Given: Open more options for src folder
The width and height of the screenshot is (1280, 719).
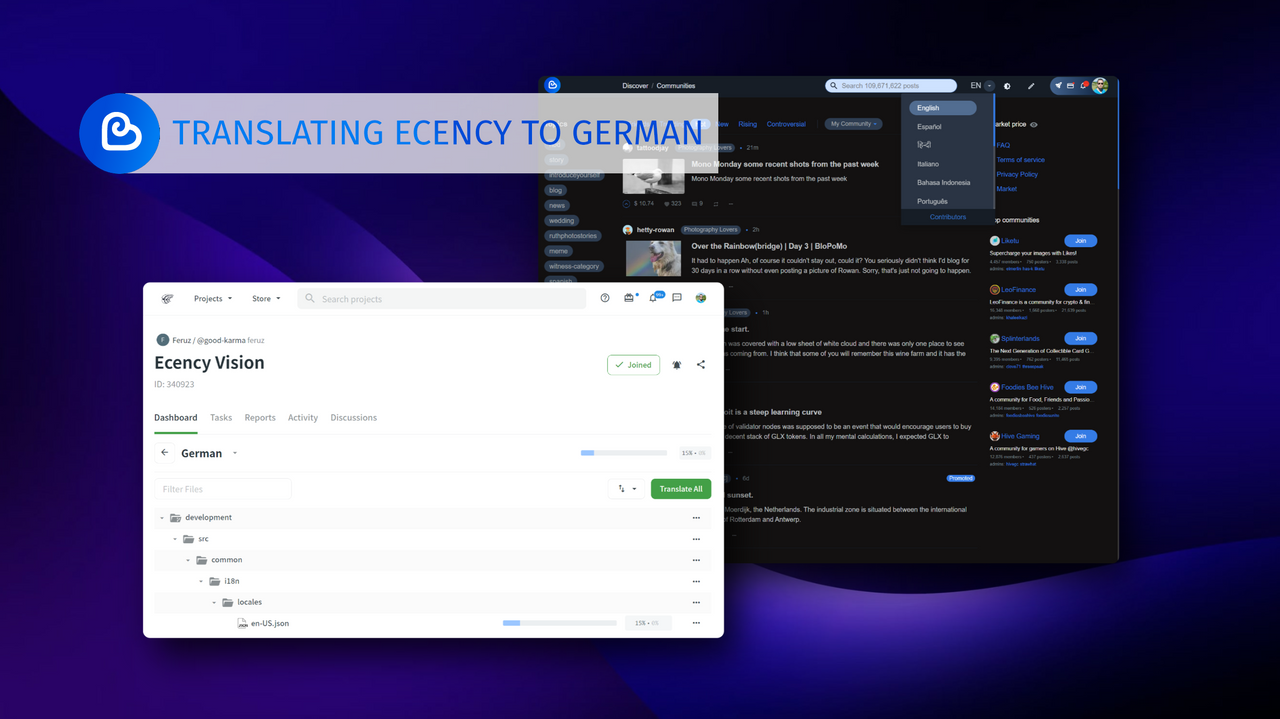Looking at the screenshot, I should [696, 539].
